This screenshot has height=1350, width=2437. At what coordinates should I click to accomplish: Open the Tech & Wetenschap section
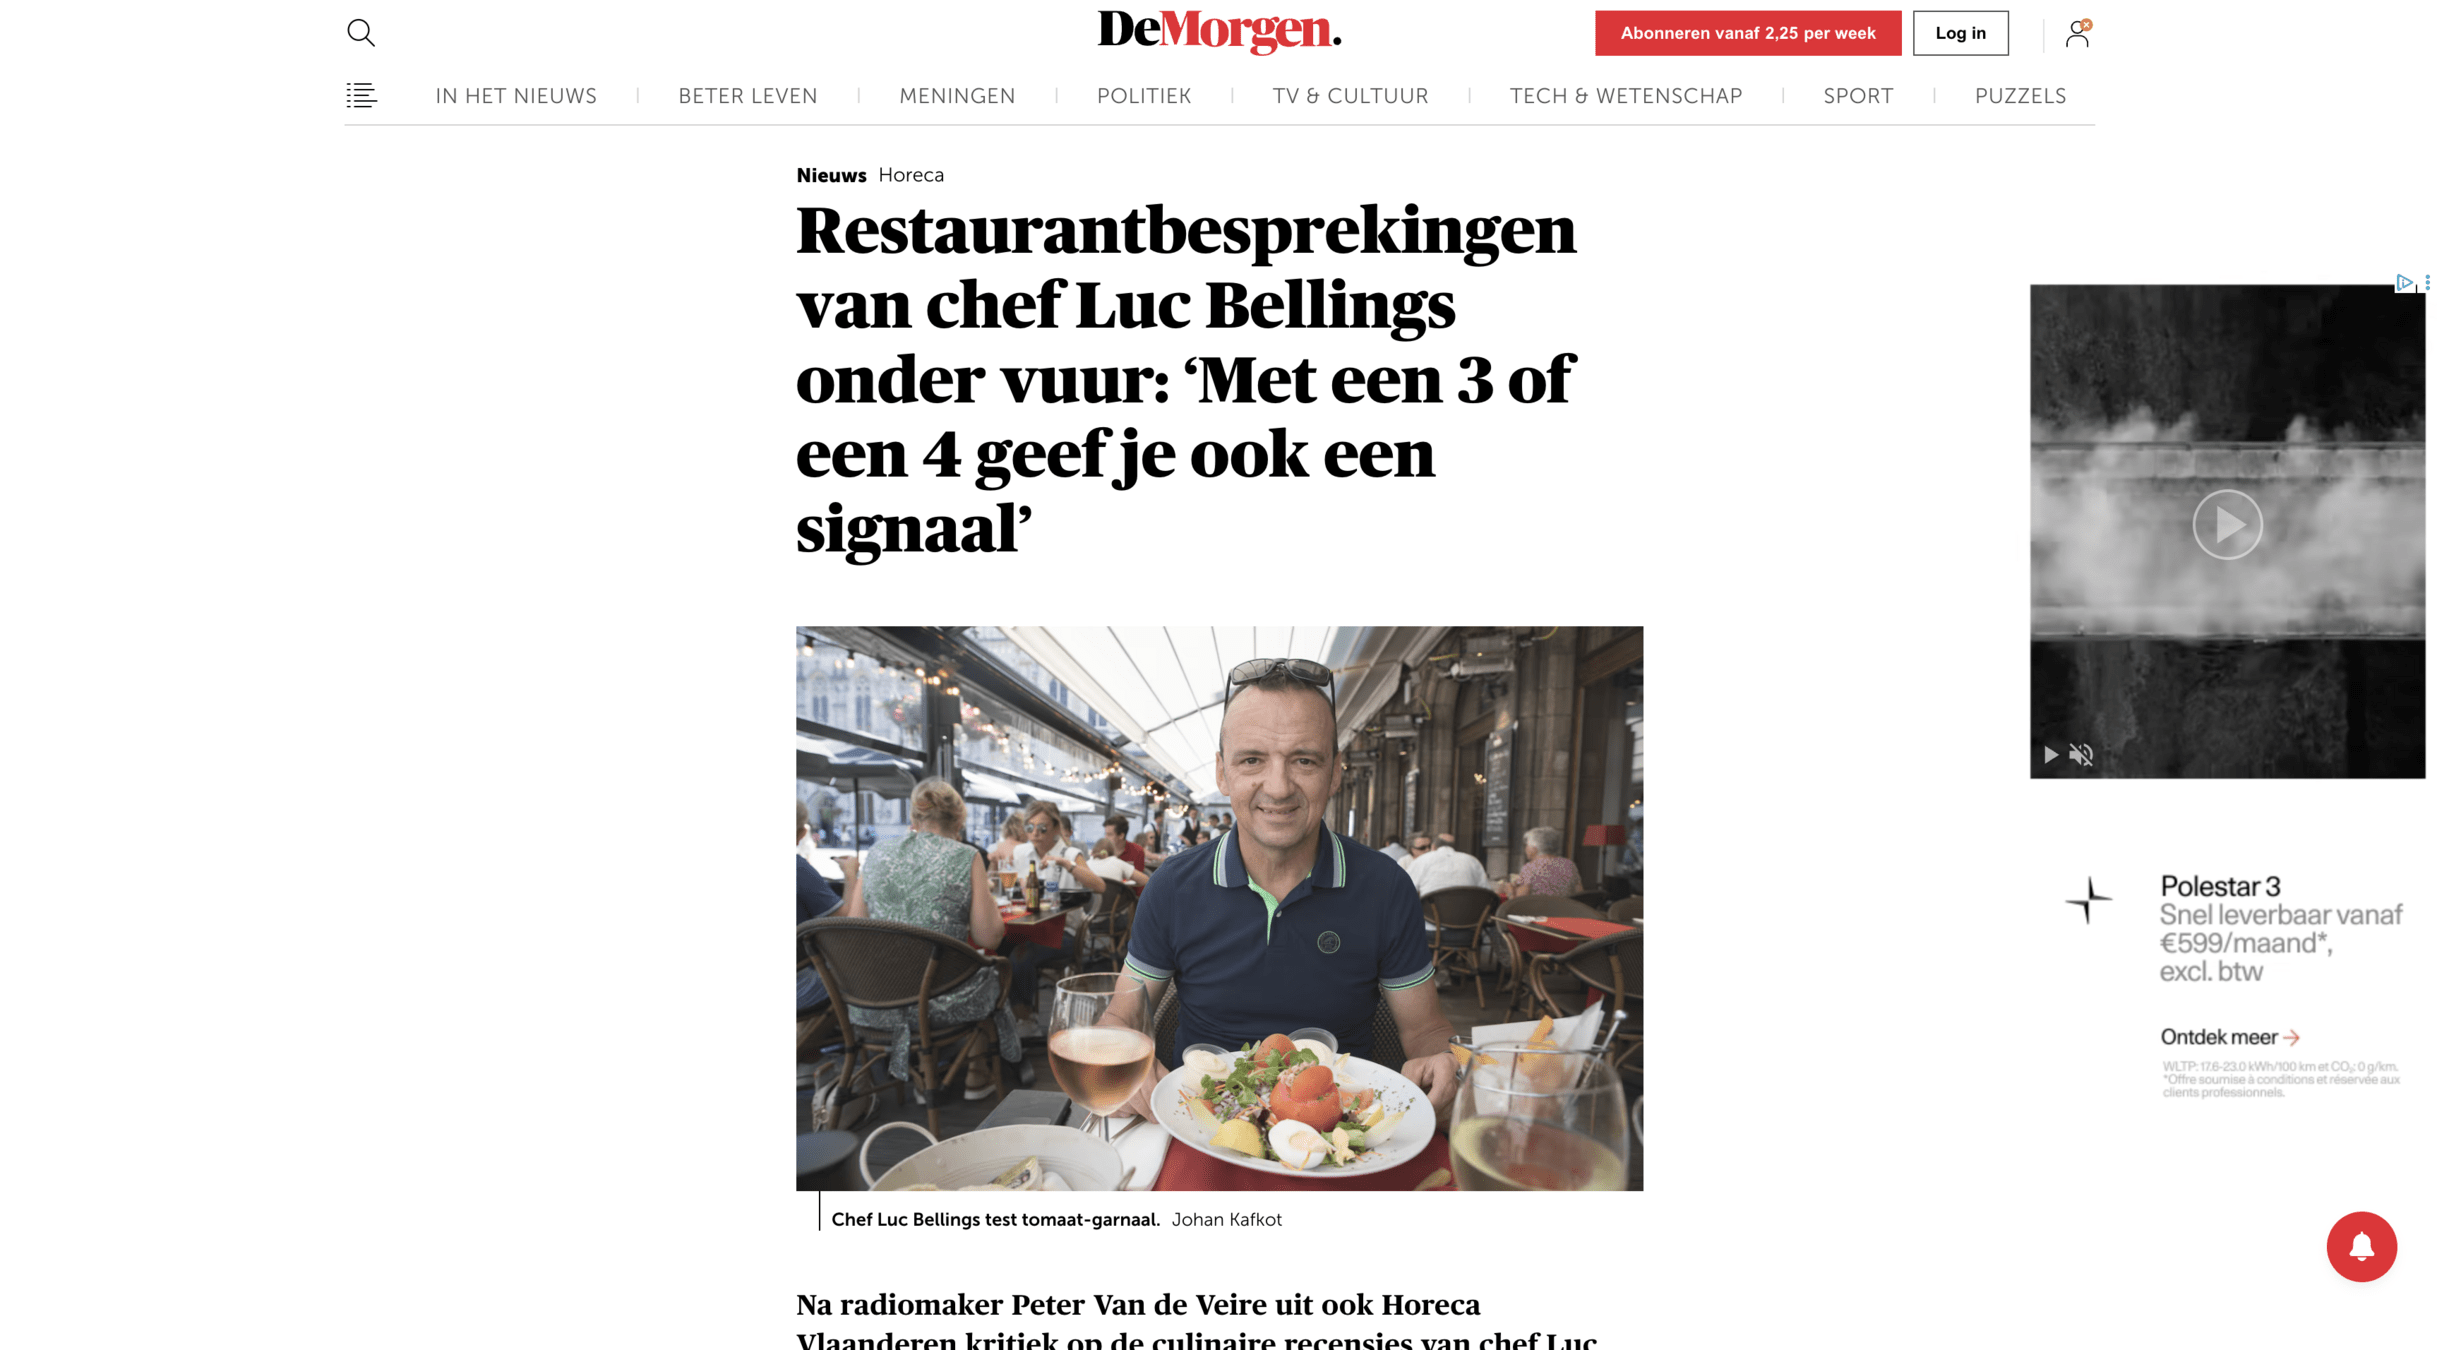(x=1625, y=96)
